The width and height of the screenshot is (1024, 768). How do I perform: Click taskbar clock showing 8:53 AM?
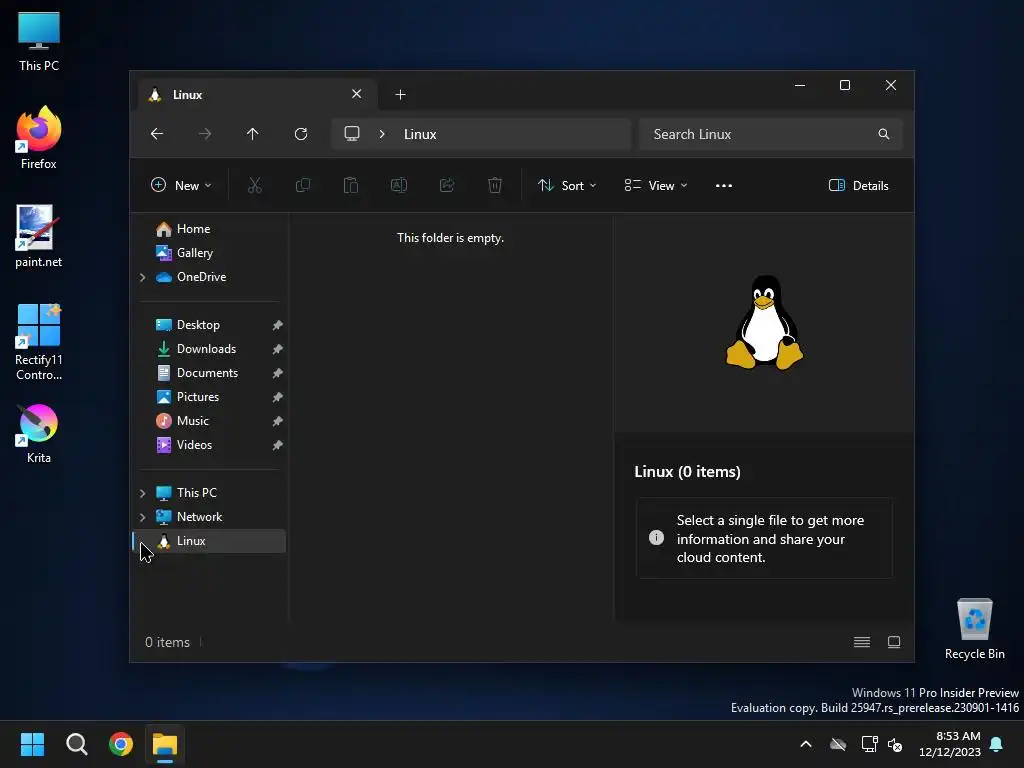coord(950,744)
